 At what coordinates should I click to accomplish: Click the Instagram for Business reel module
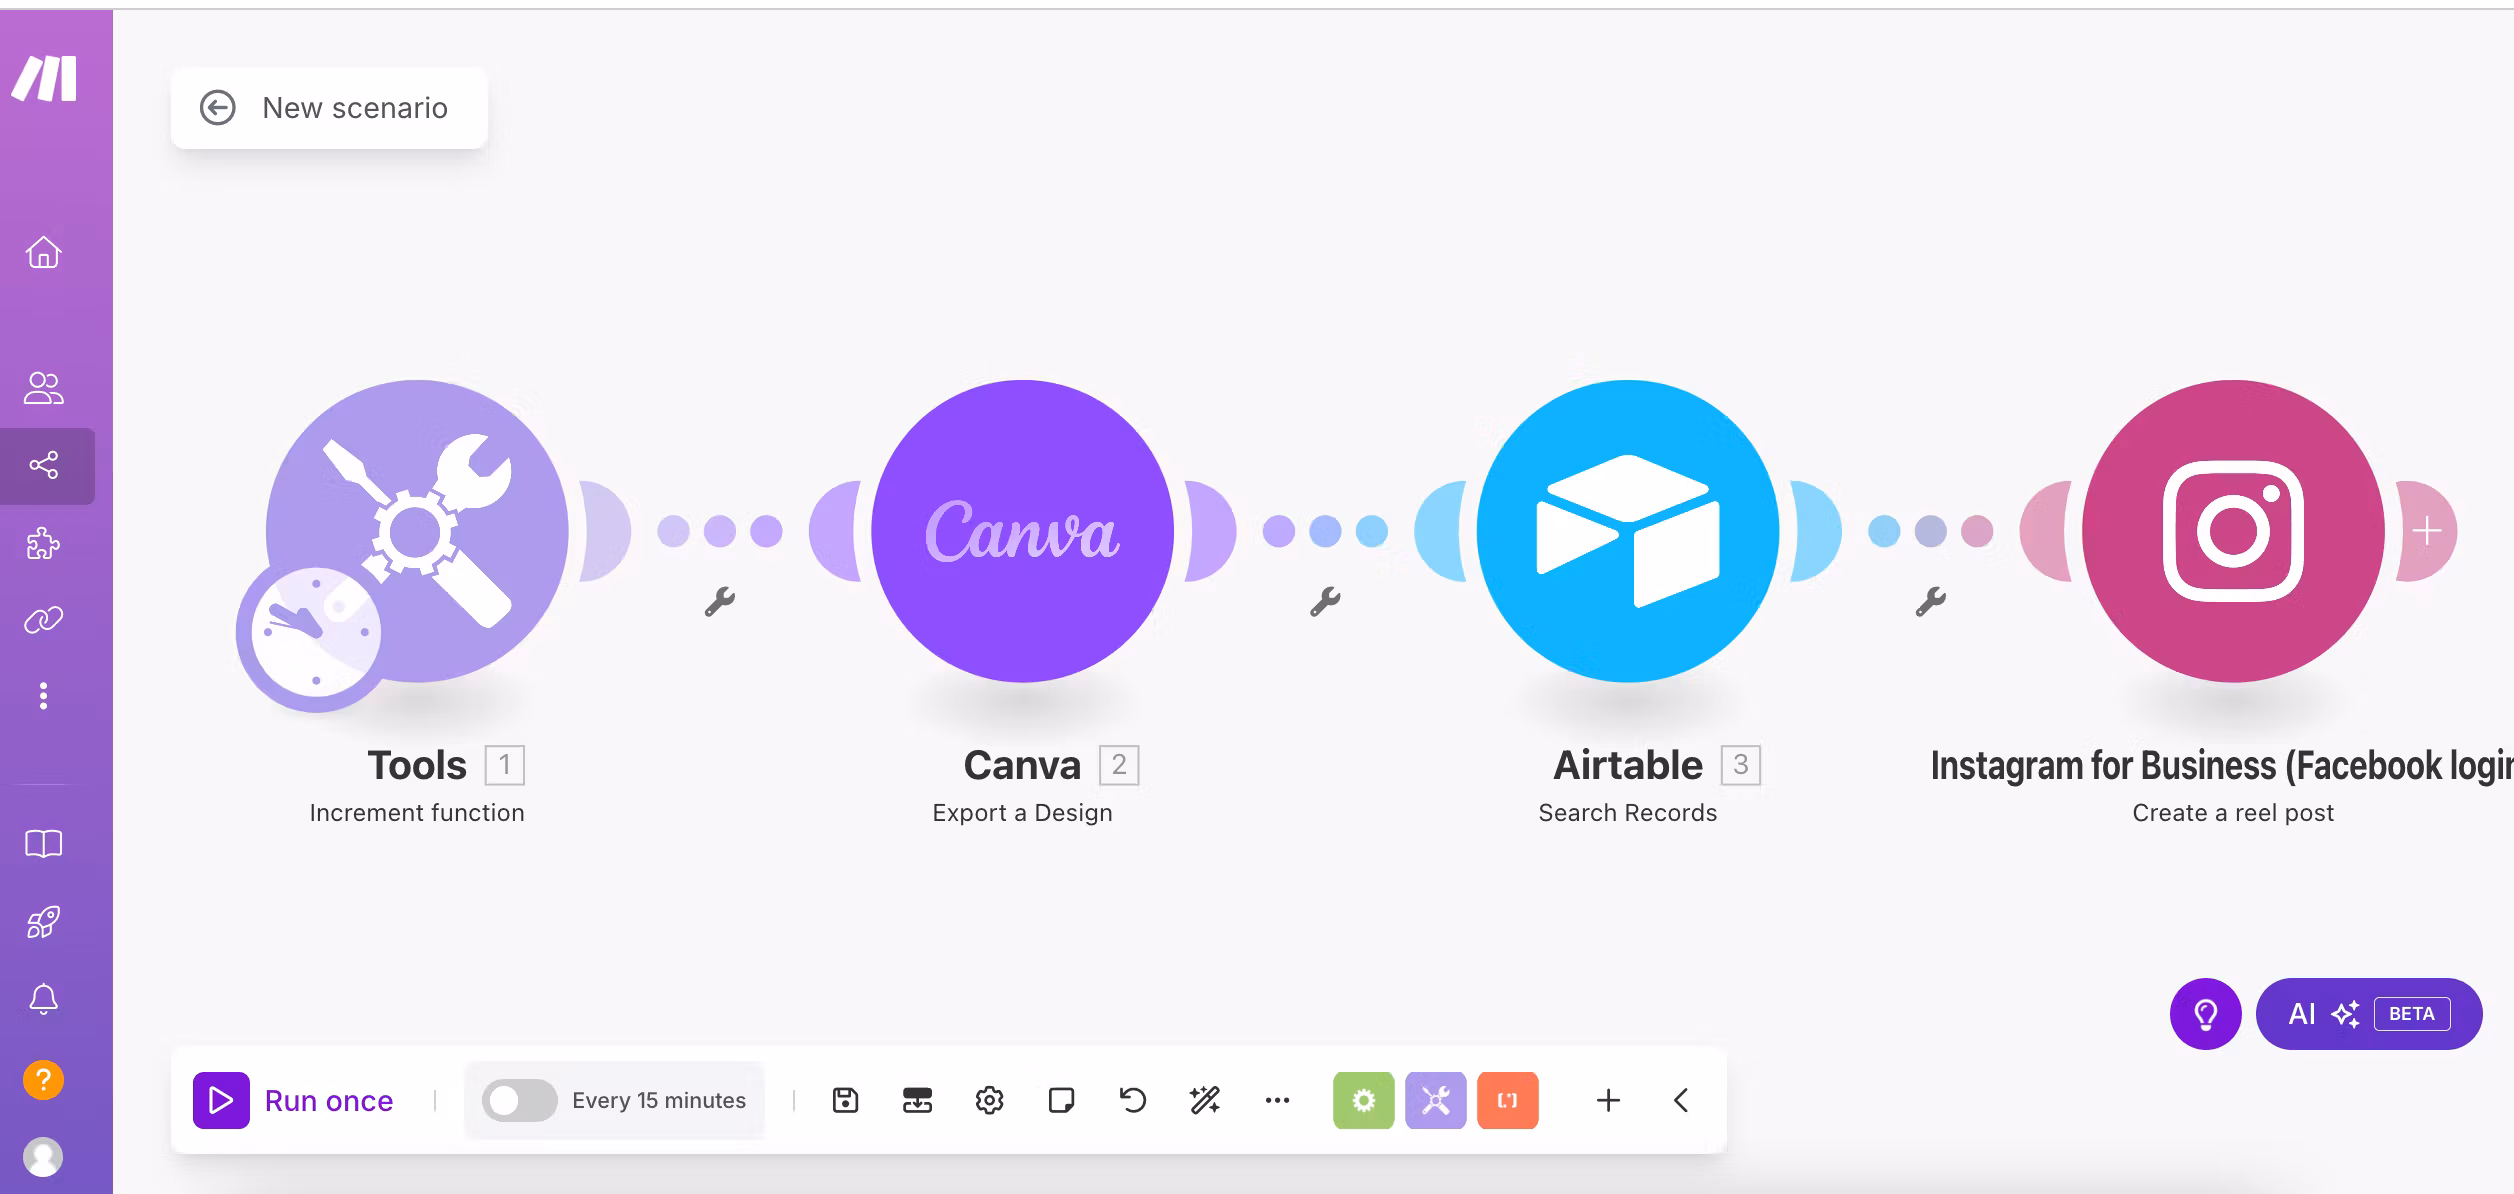pos(2232,530)
